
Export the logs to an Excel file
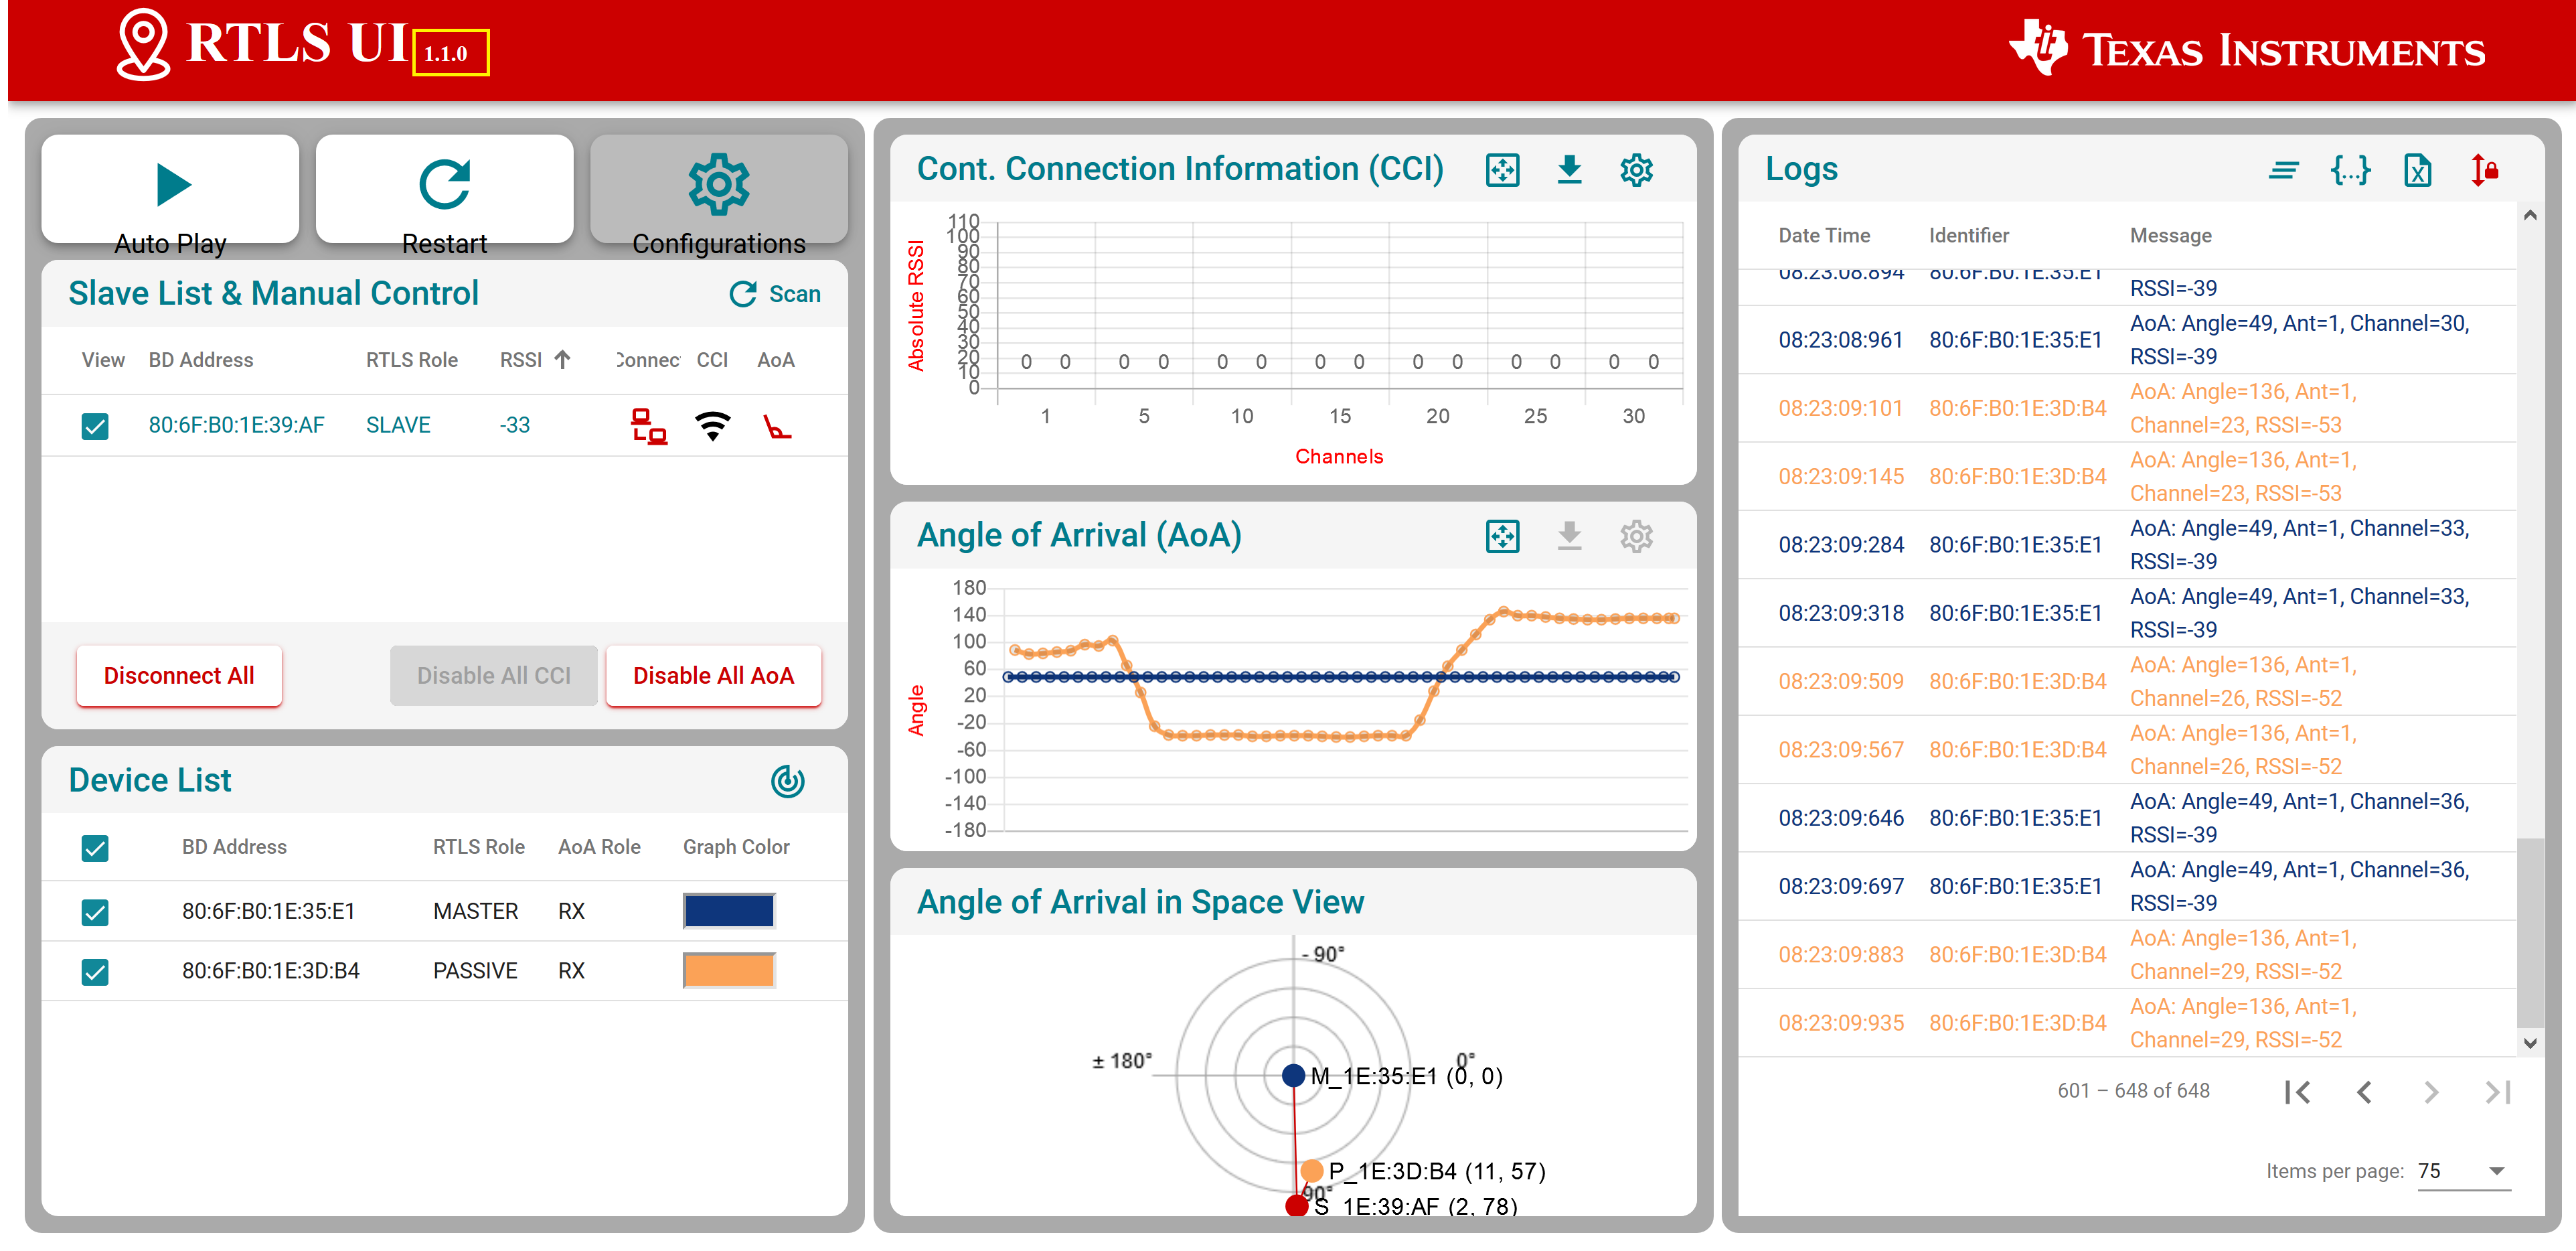2417,170
